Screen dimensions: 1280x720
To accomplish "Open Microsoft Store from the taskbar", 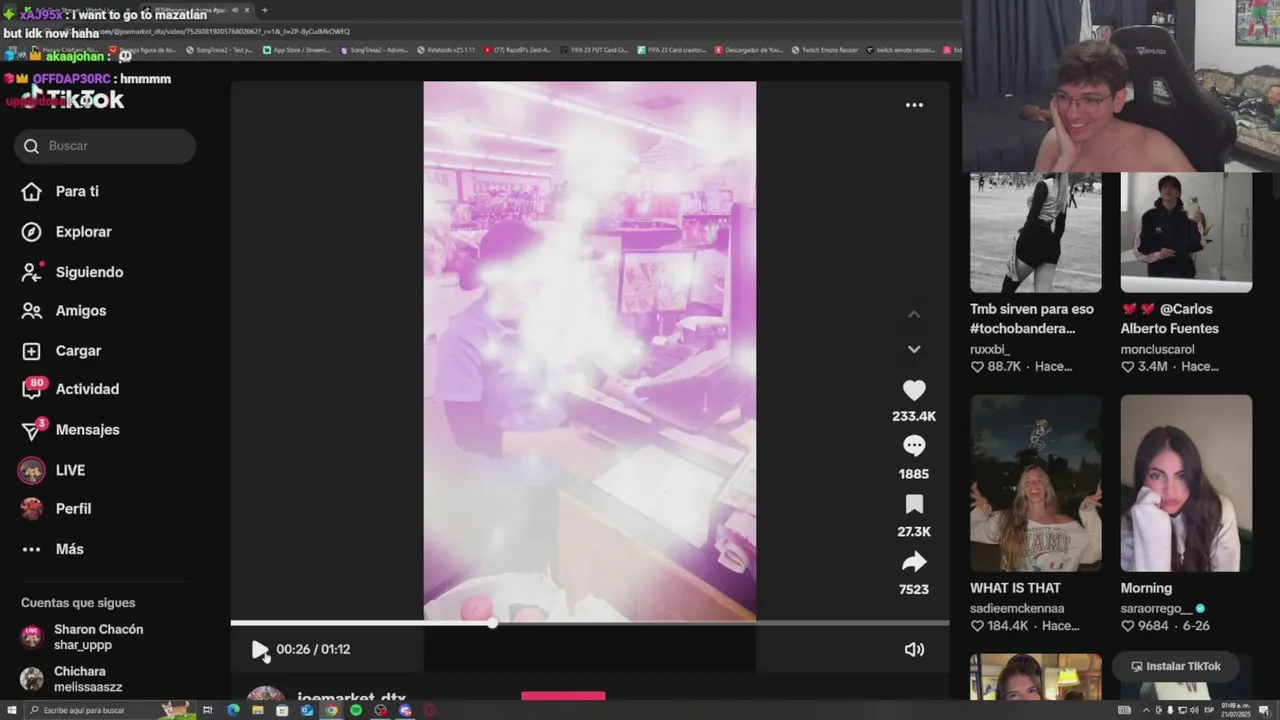I will pos(282,710).
